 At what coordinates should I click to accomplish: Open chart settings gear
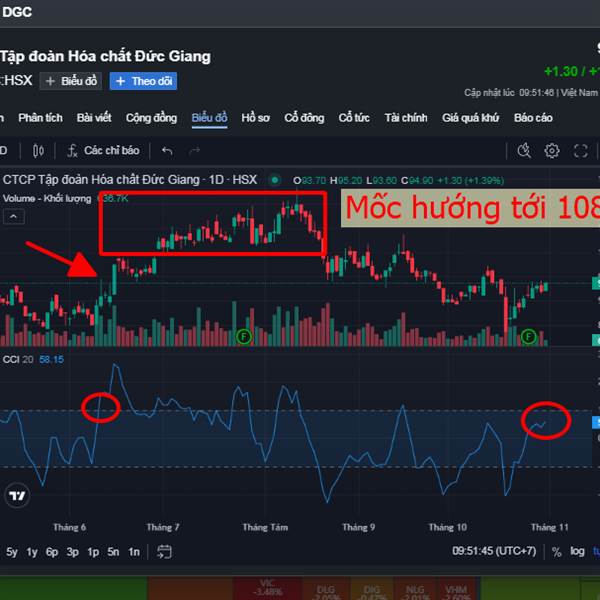coord(551,151)
